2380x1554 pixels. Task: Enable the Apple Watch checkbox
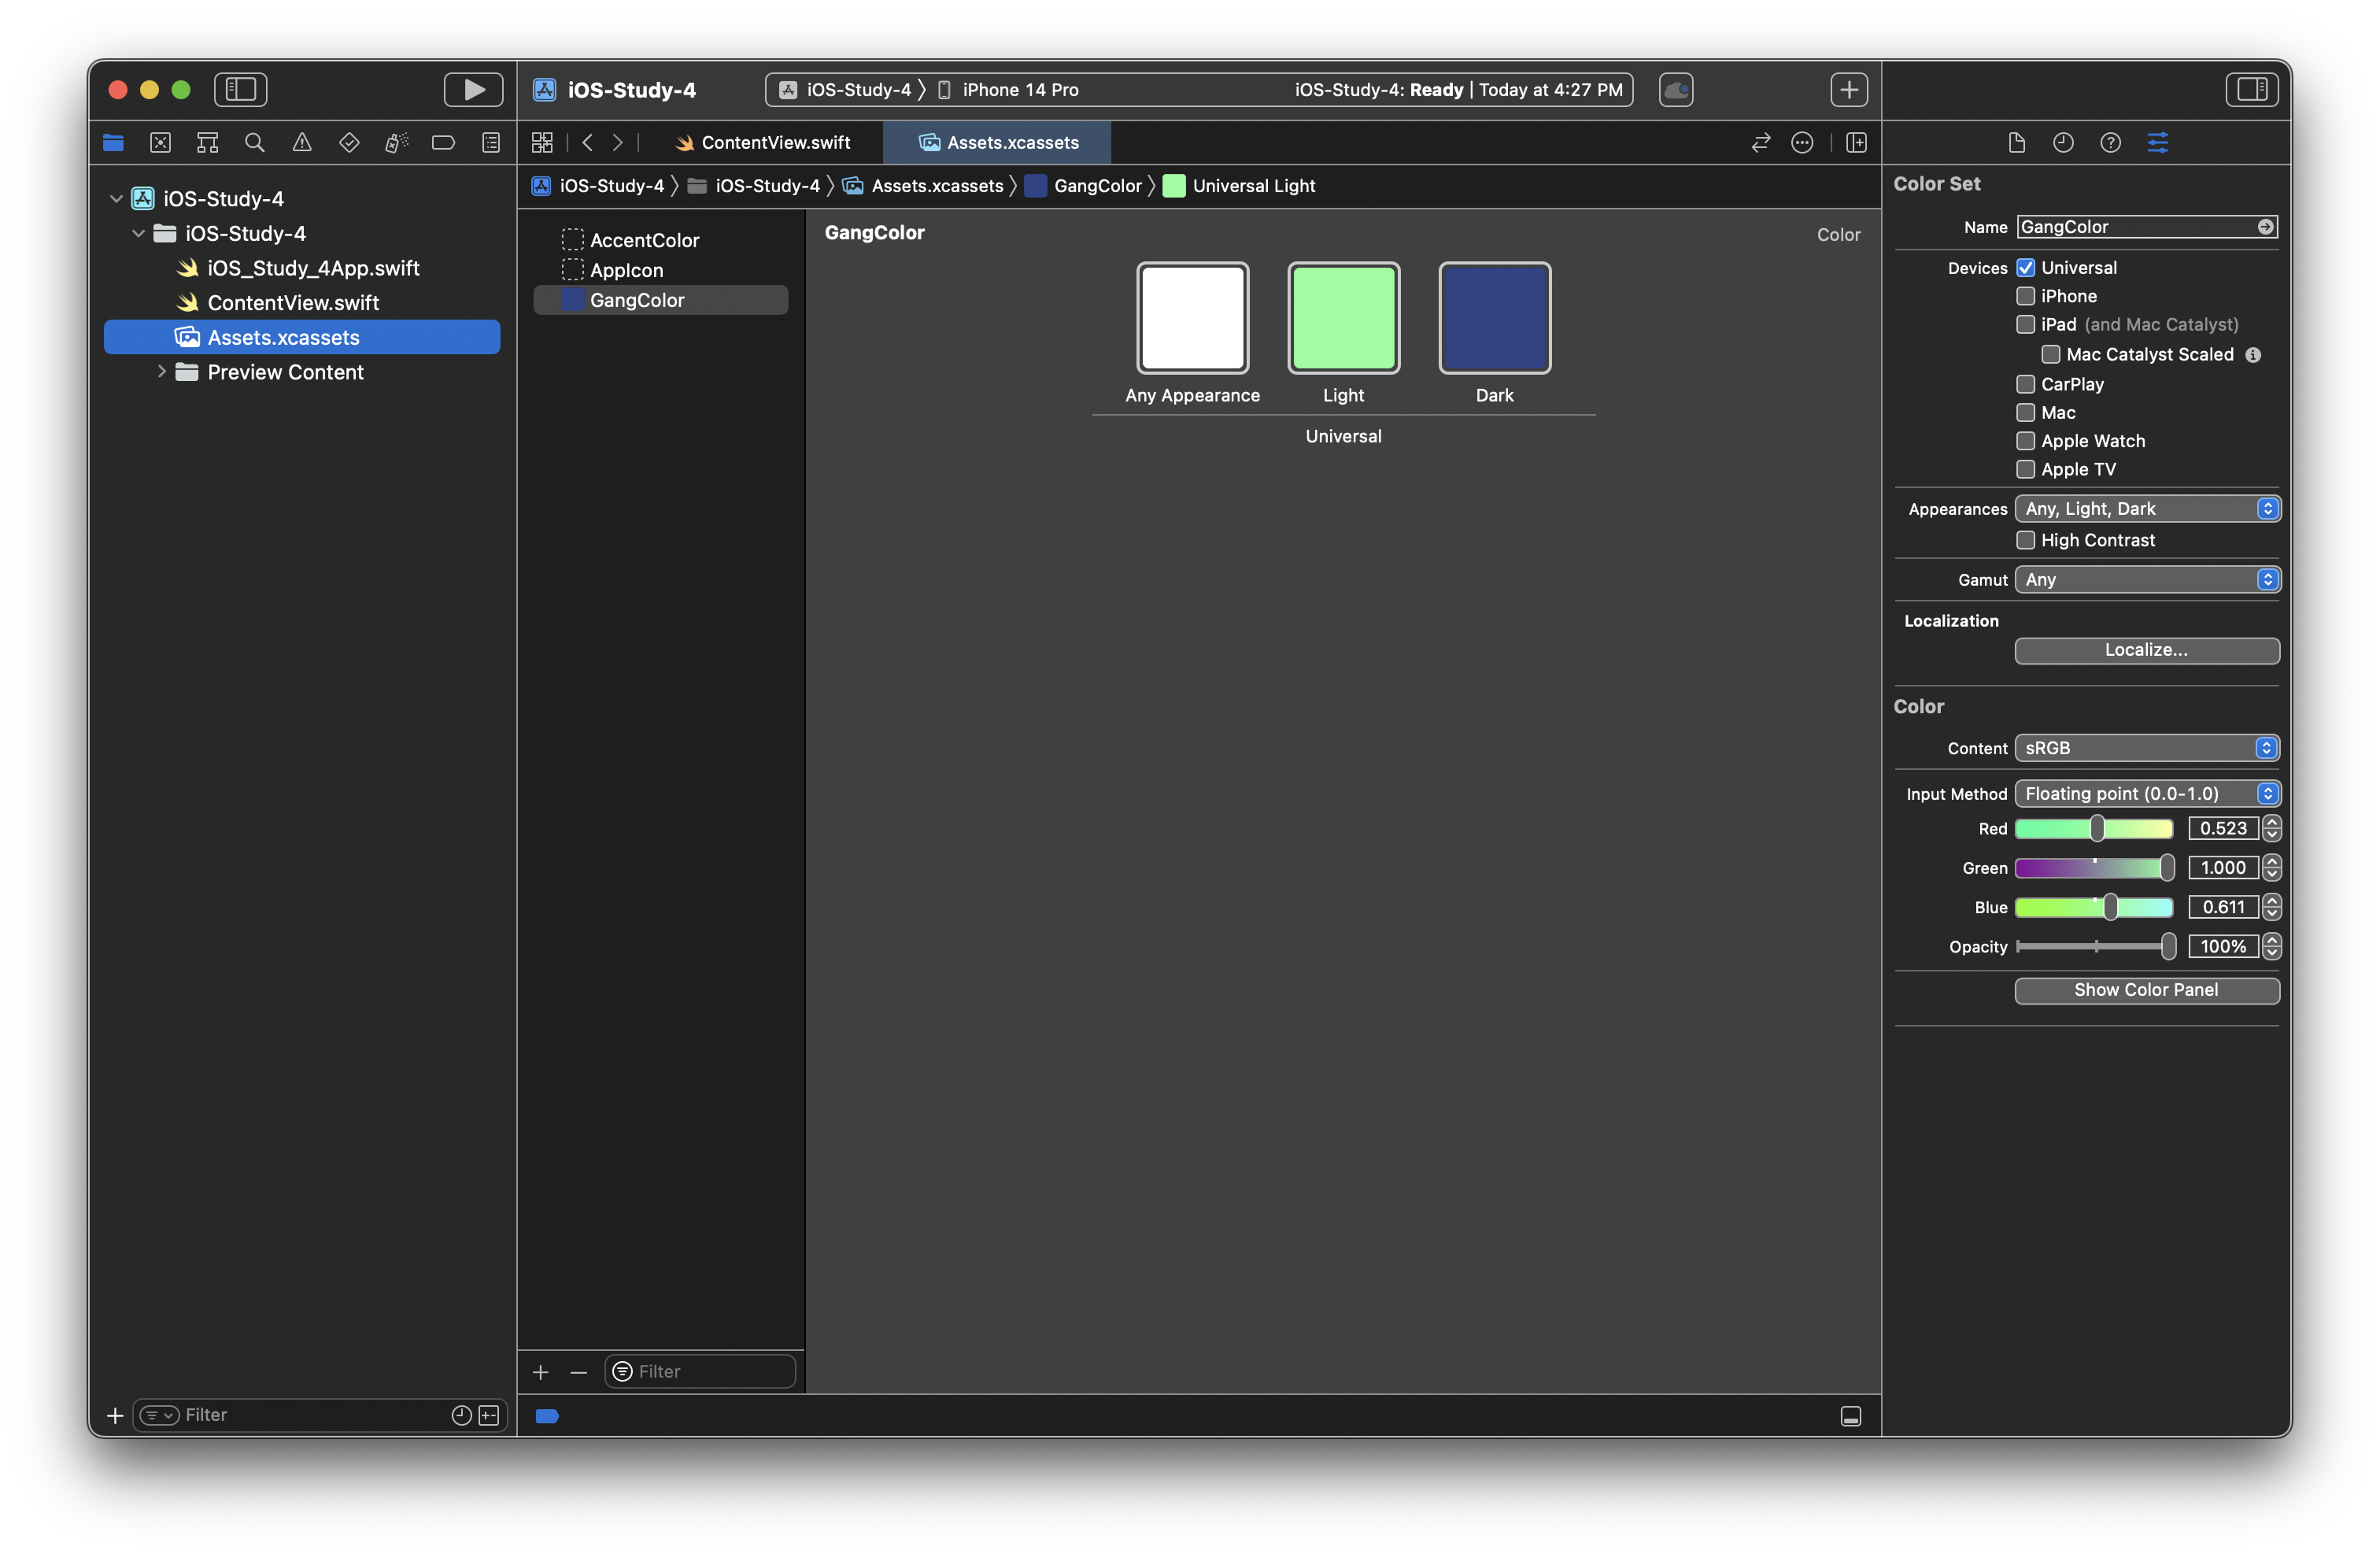[x=2025, y=441]
